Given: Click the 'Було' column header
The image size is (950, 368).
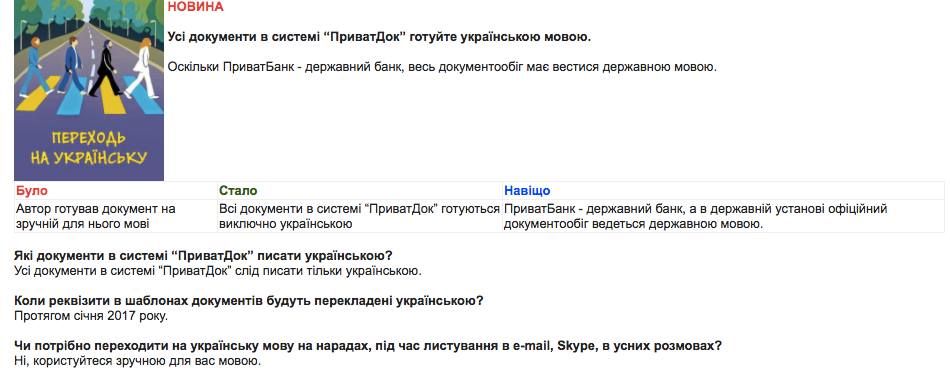Looking at the screenshot, I should pyautogui.click(x=32, y=191).
